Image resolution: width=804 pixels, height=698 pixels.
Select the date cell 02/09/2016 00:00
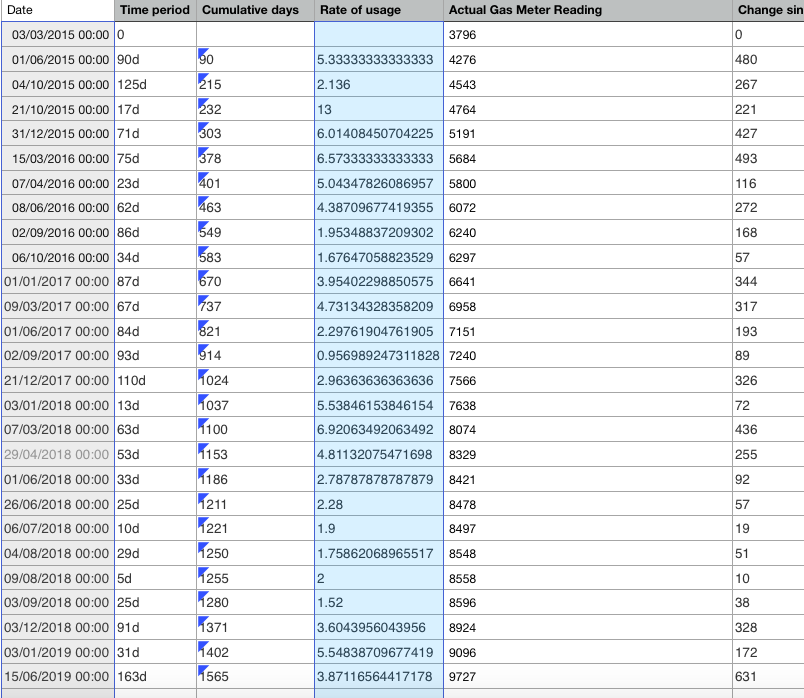click(58, 232)
